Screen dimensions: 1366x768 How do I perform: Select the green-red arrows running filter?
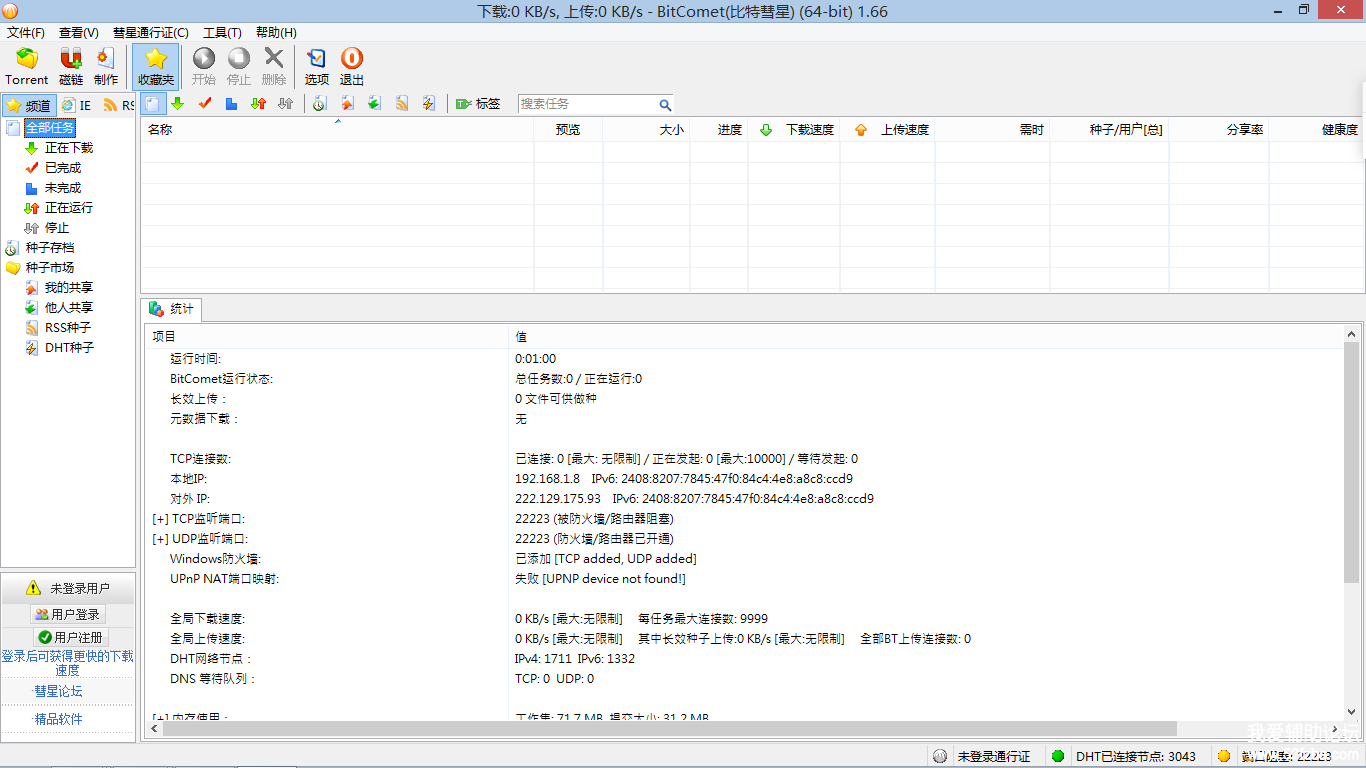pos(258,104)
